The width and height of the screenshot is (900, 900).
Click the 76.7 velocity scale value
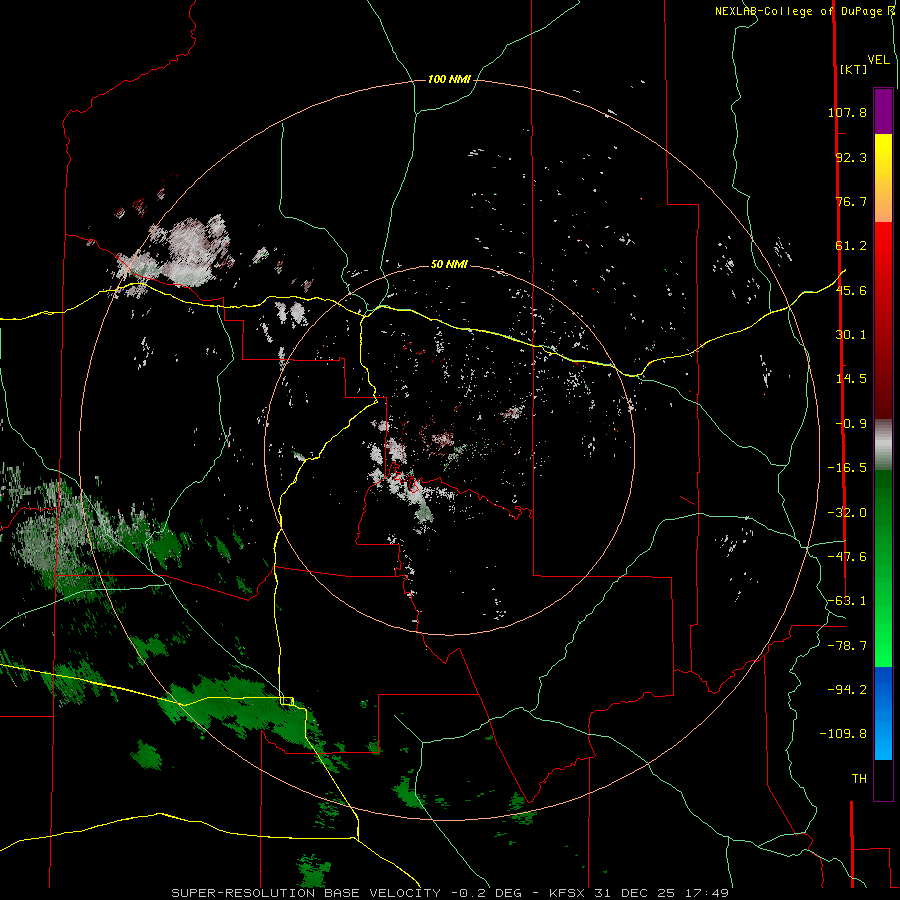[x=851, y=201]
